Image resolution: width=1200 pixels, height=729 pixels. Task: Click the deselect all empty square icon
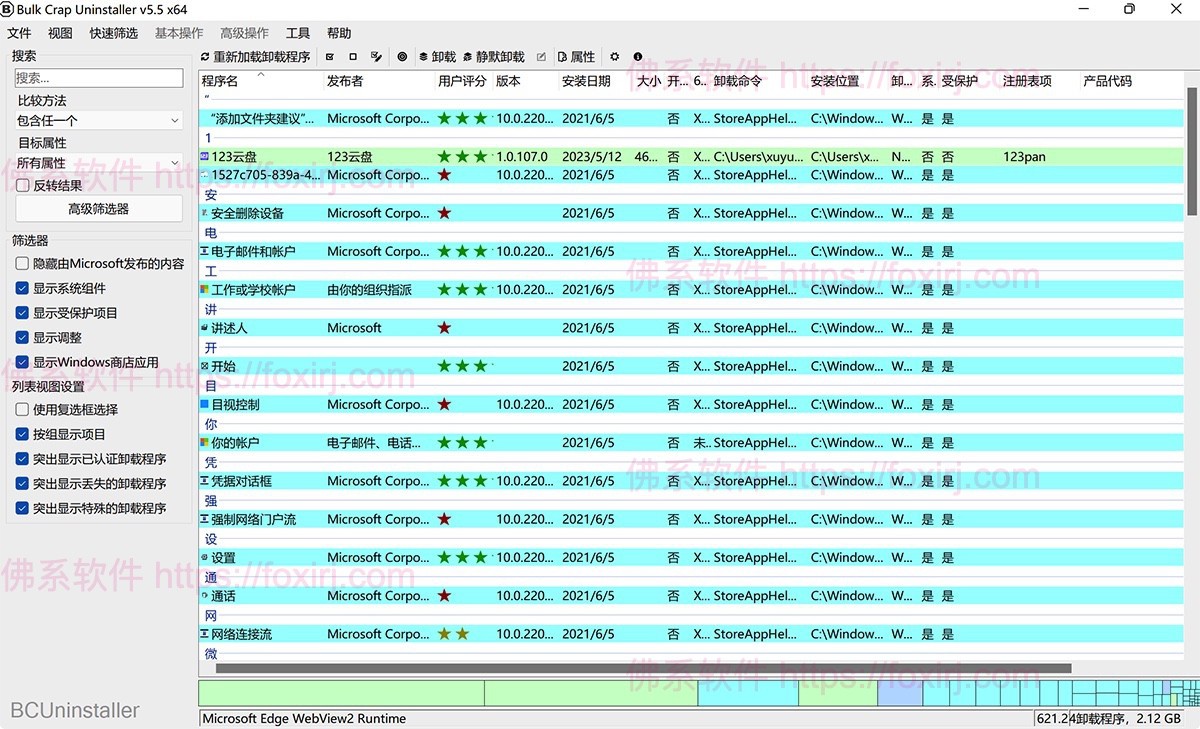[x=353, y=57]
